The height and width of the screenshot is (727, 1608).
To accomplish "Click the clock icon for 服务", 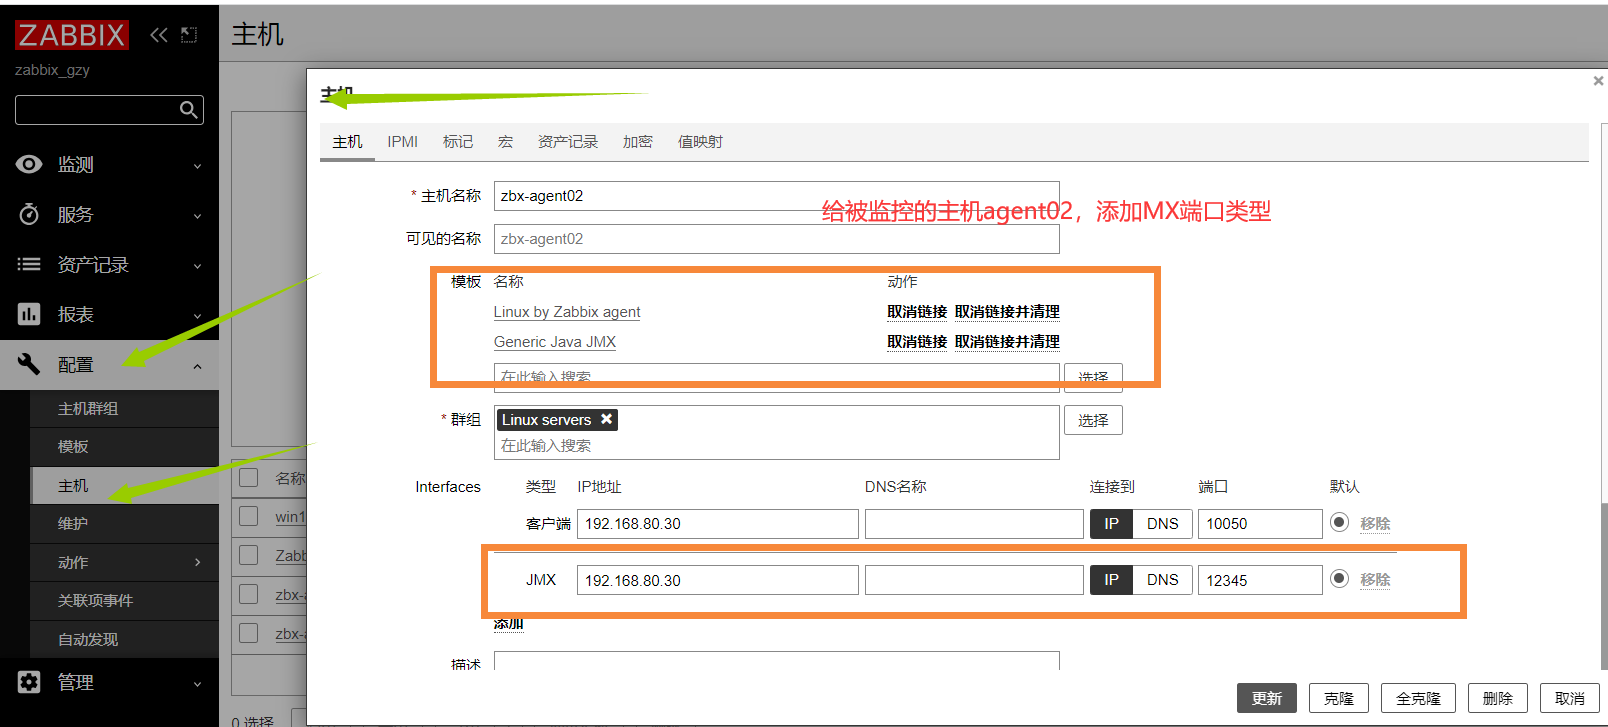I will (x=29, y=214).
